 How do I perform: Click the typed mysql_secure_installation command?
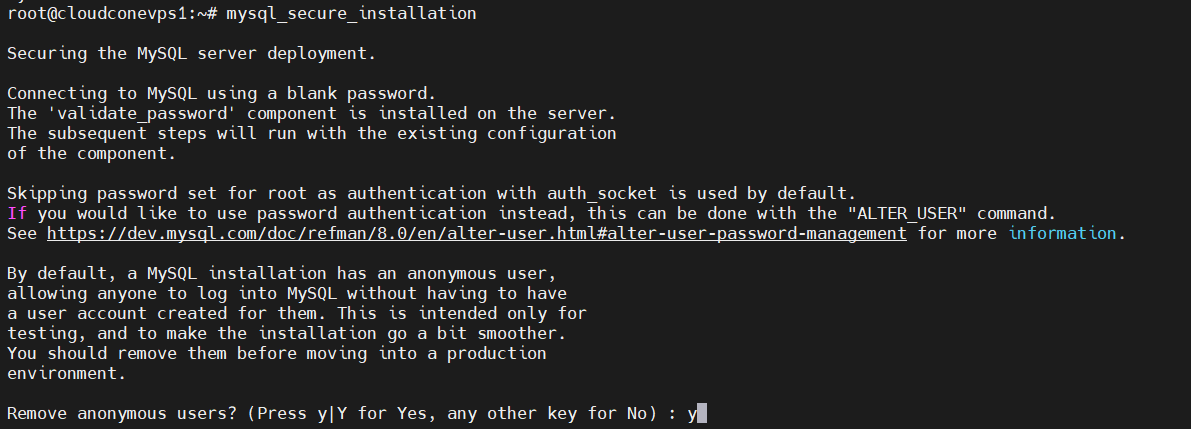point(351,13)
